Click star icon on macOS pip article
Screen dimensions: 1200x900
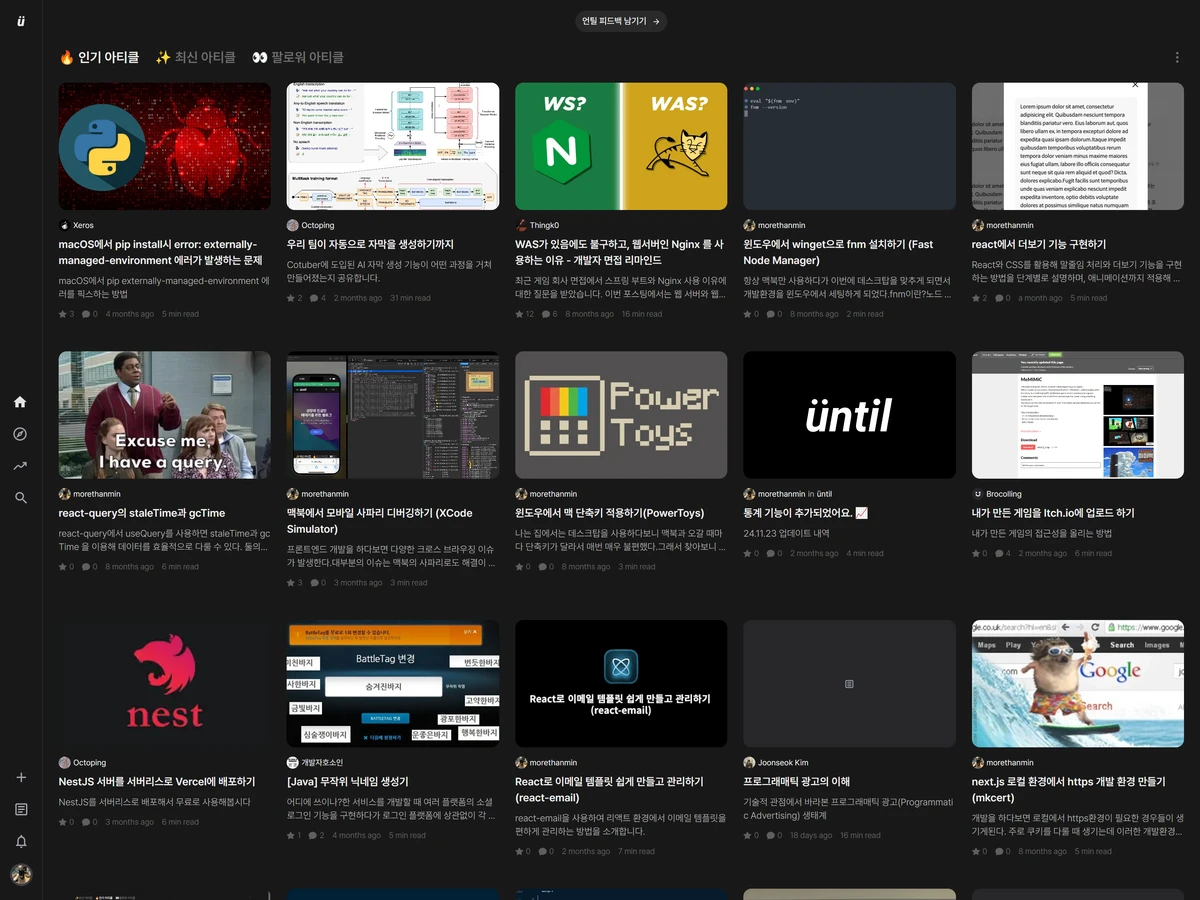tap(63, 314)
